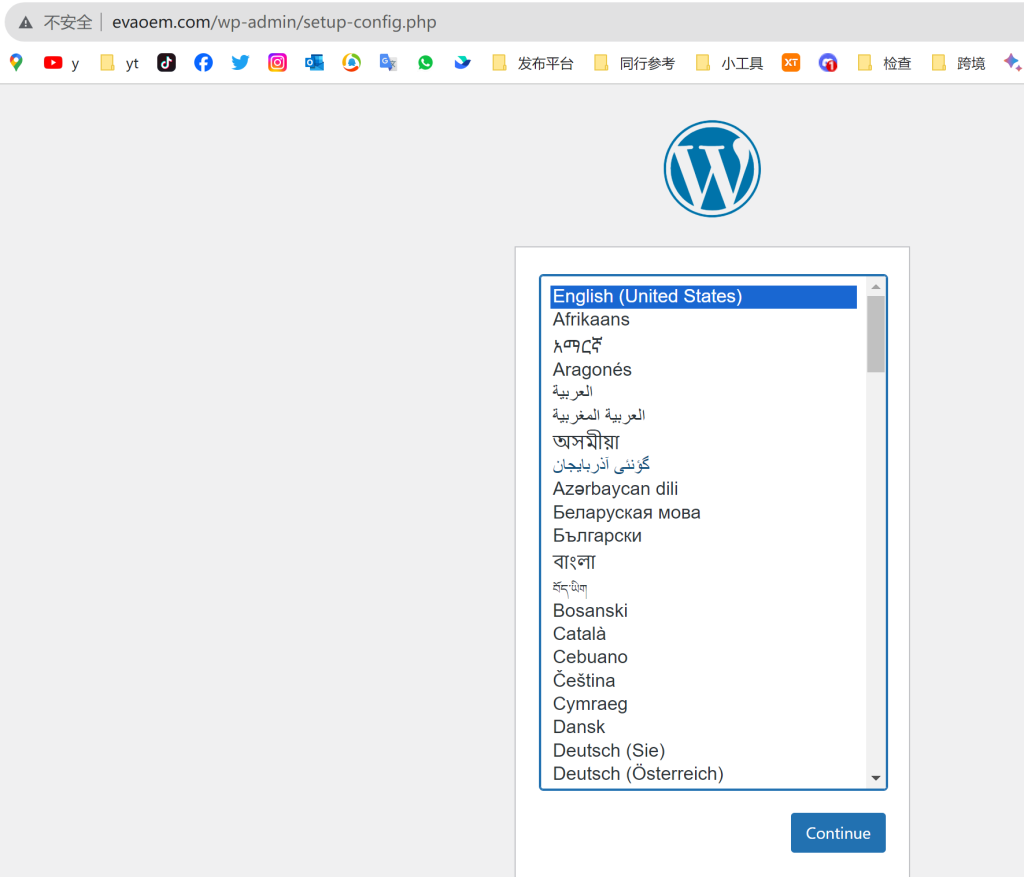This screenshot has width=1024, height=877.
Task: Open the Google Translate bookmark
Action: pyautogui.click(x=389, y=63)
